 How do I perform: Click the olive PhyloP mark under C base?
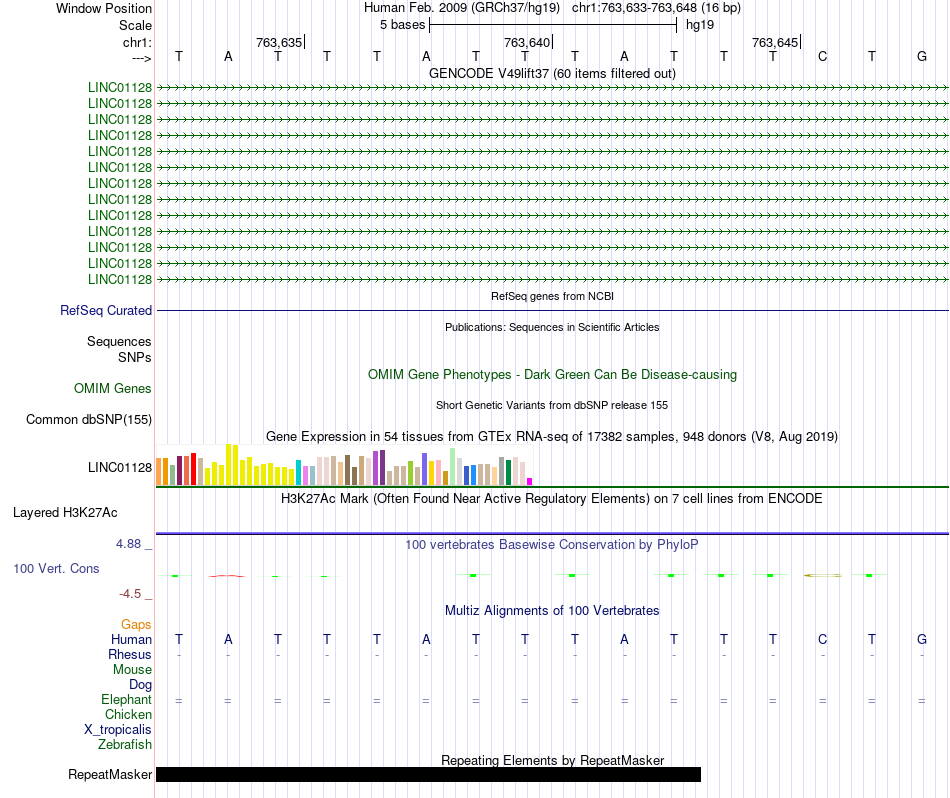[x=823, y=575]
